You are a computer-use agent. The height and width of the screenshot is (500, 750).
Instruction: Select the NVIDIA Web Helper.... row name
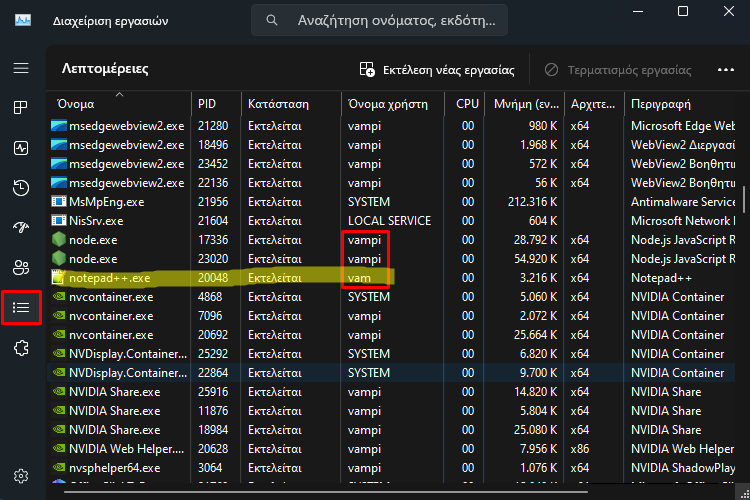click(x=127, y=449)
